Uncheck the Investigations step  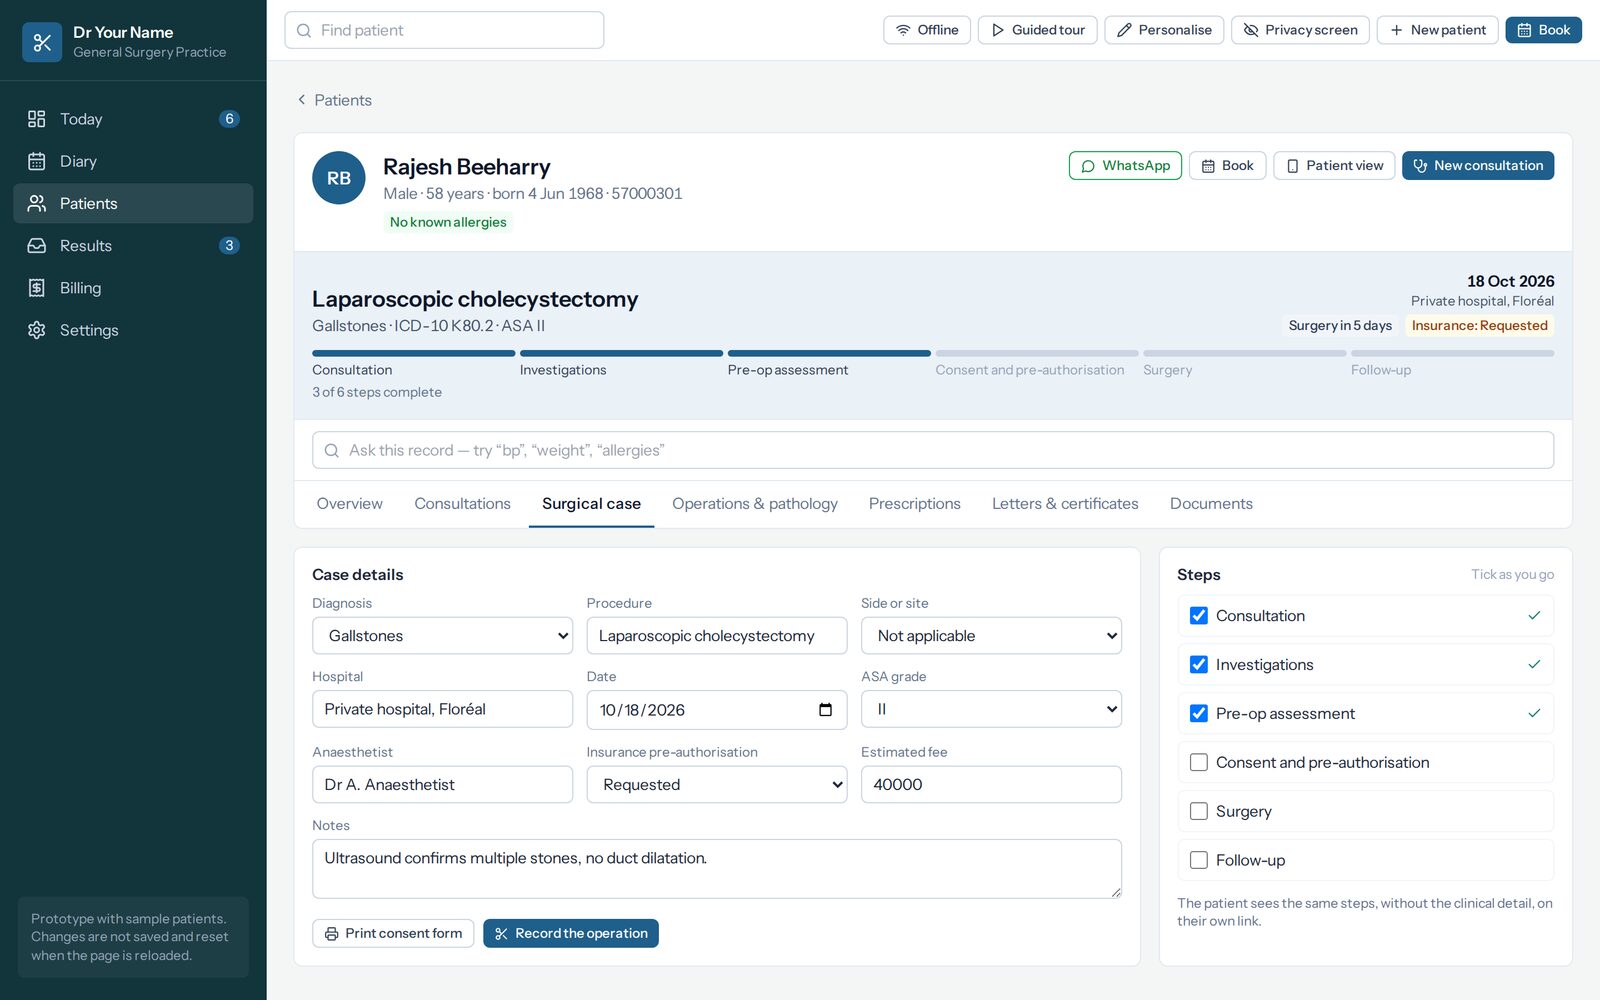1199,665
